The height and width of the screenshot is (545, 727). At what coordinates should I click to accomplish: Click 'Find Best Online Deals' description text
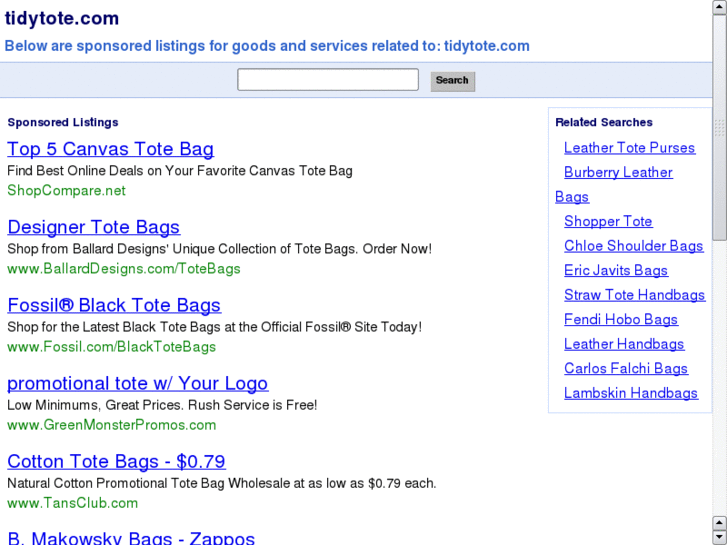coord(180,171)
